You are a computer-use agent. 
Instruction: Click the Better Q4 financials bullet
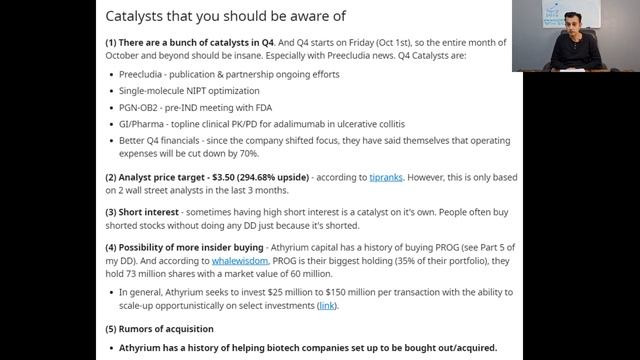314,147
